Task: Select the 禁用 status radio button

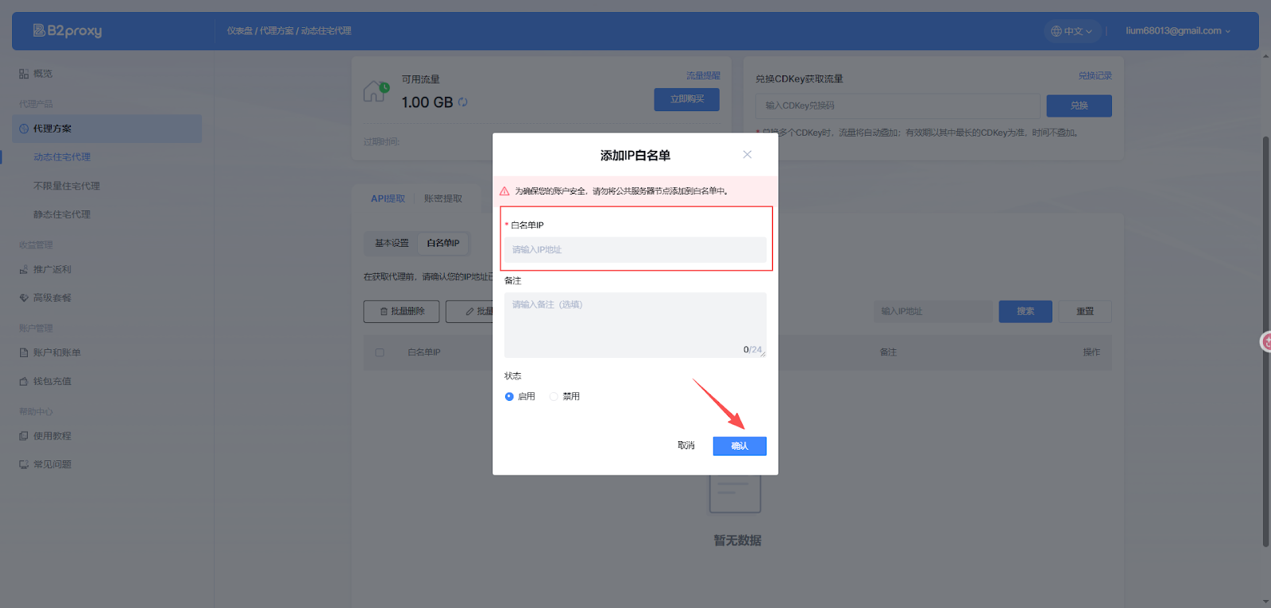Action: (554, 397)
